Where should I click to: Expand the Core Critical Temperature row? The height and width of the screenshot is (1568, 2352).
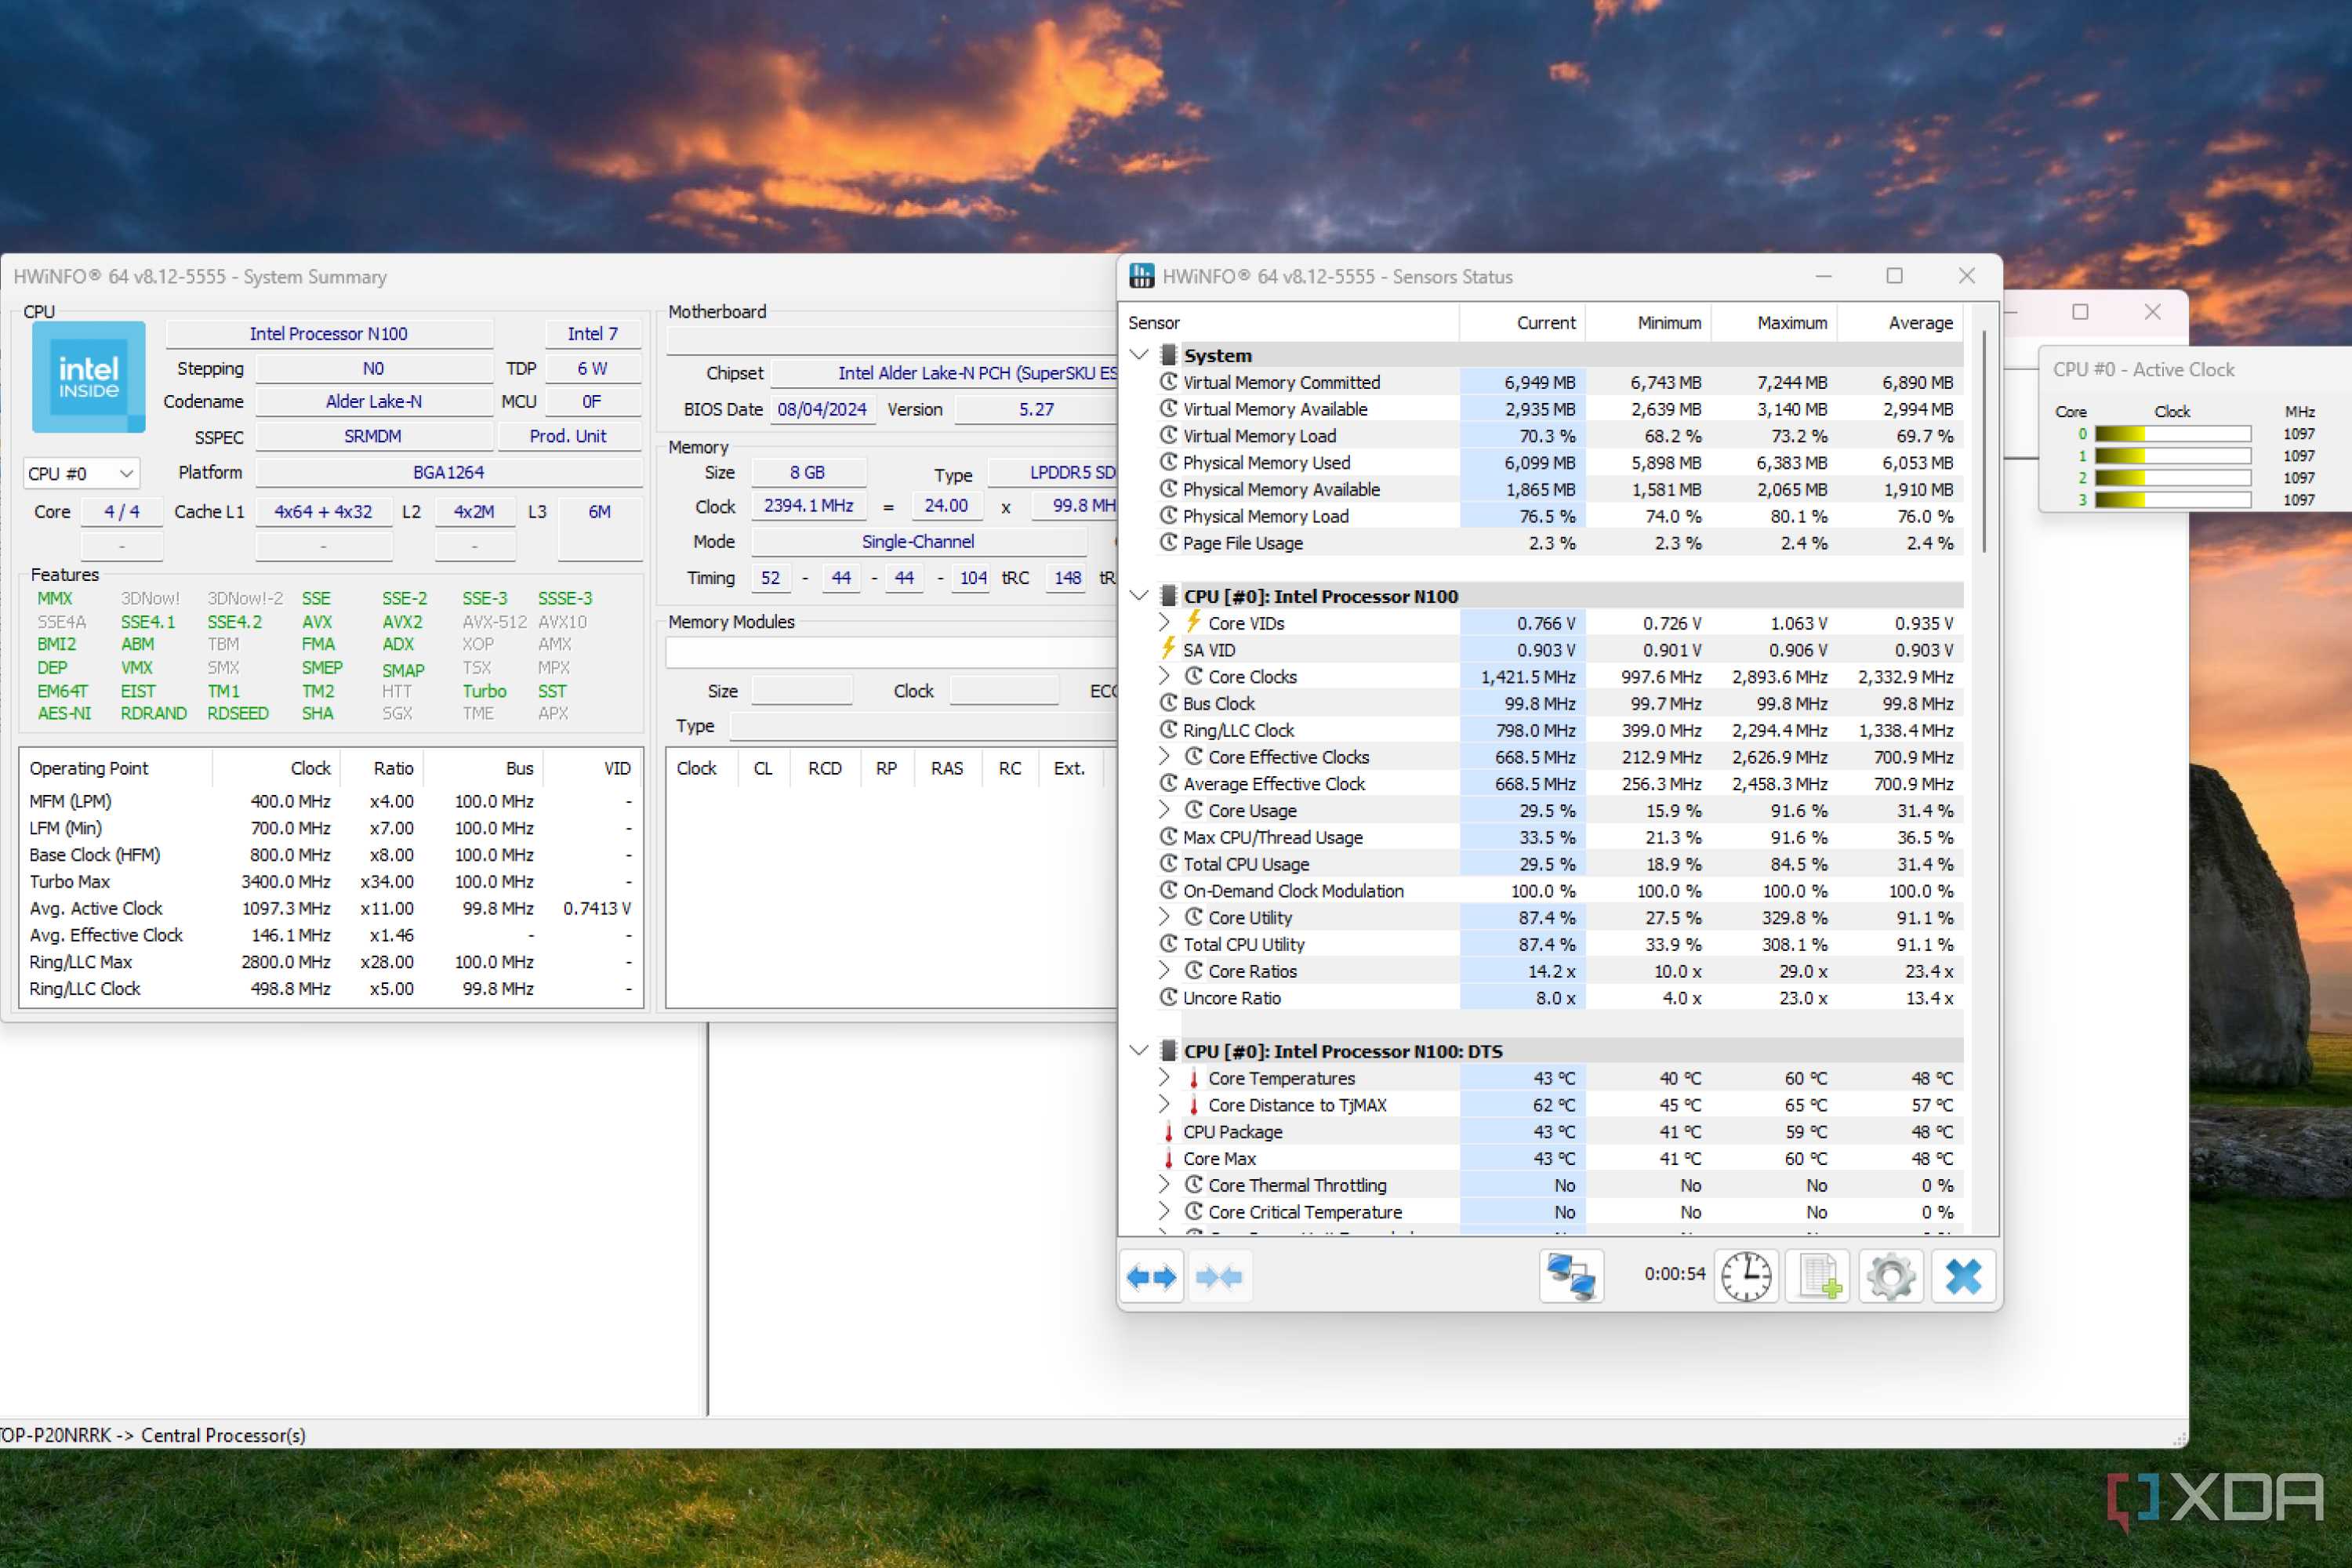(1164, 1211)
